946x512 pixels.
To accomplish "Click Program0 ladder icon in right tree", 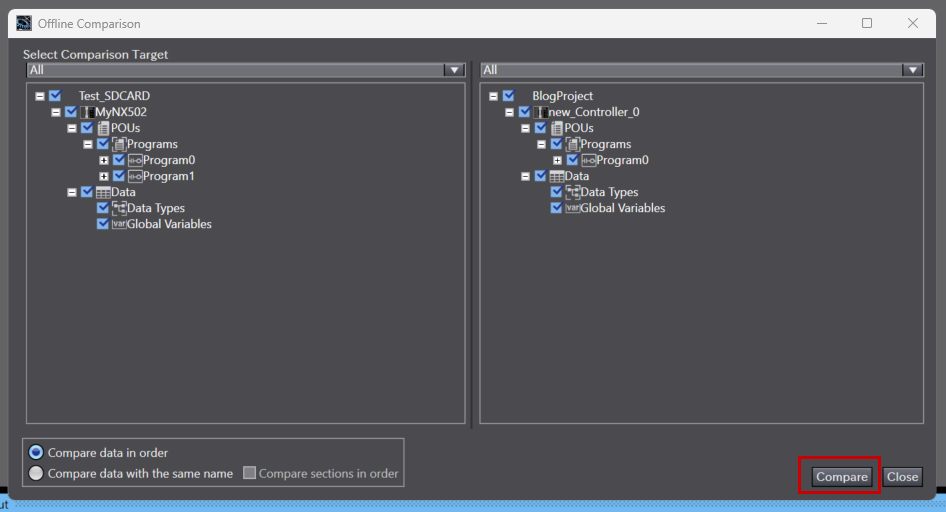I will pyautogui.click(x=589, y=160).
